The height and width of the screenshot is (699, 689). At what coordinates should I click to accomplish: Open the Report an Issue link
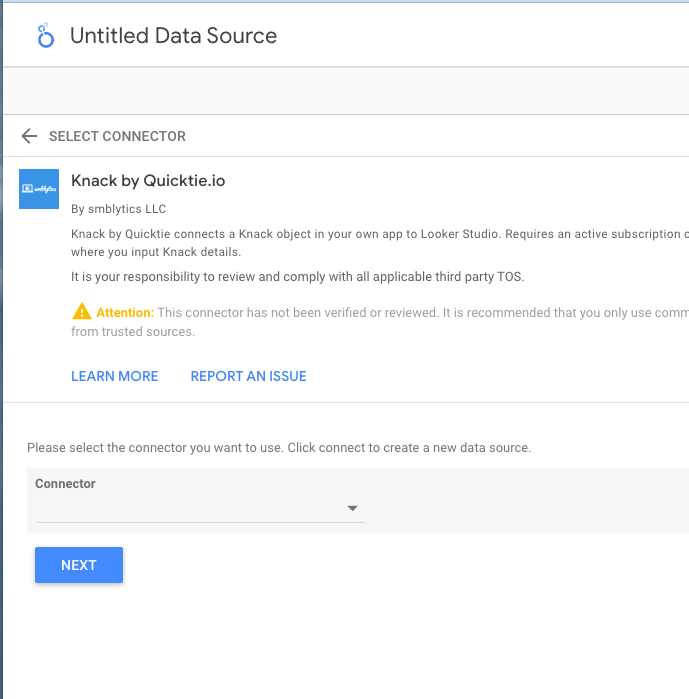pos(248,376)
